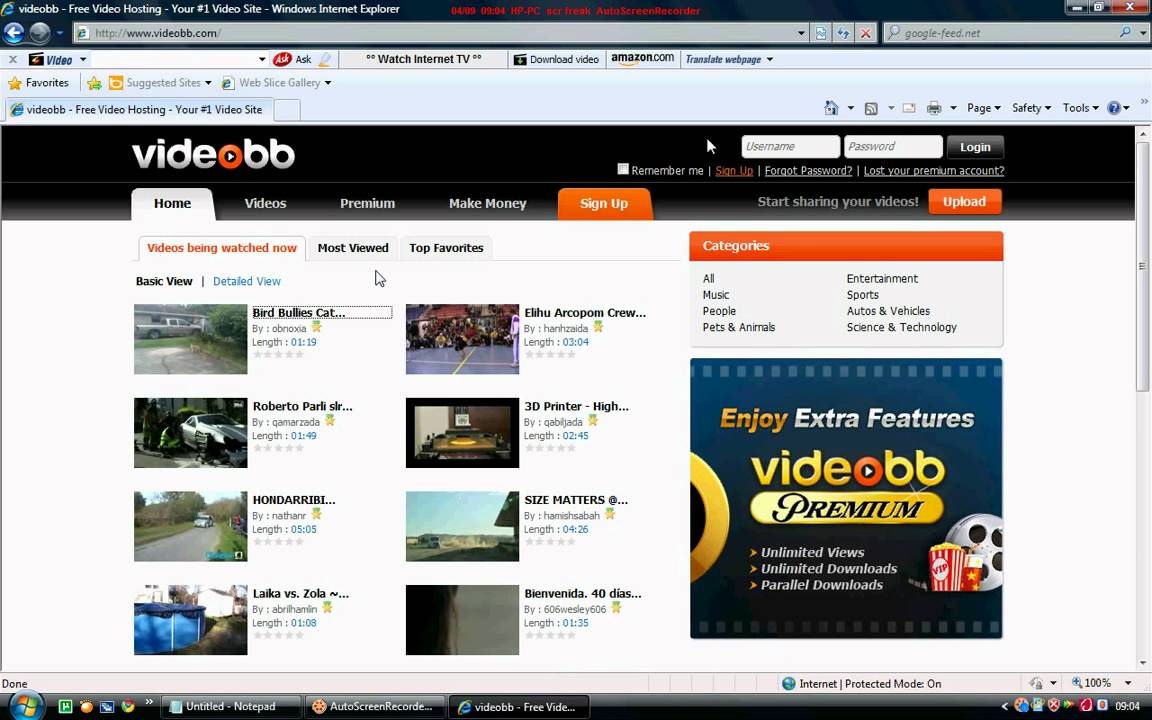Screen dimensions: 1152x720
Task: Click the green quick launch icon beside Start
Action: (x=65, y=707)
